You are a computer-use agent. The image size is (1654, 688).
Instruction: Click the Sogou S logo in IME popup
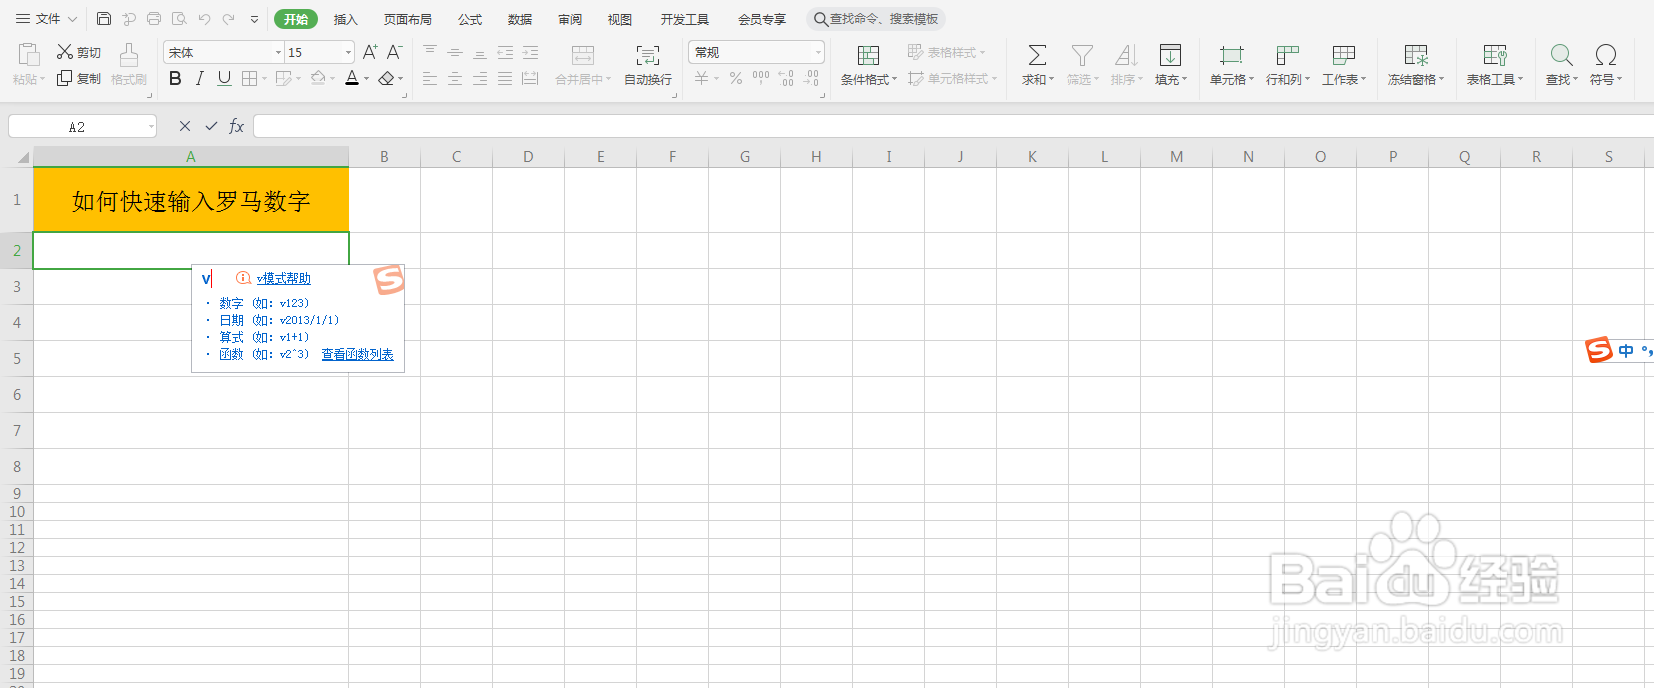point(388,279)
